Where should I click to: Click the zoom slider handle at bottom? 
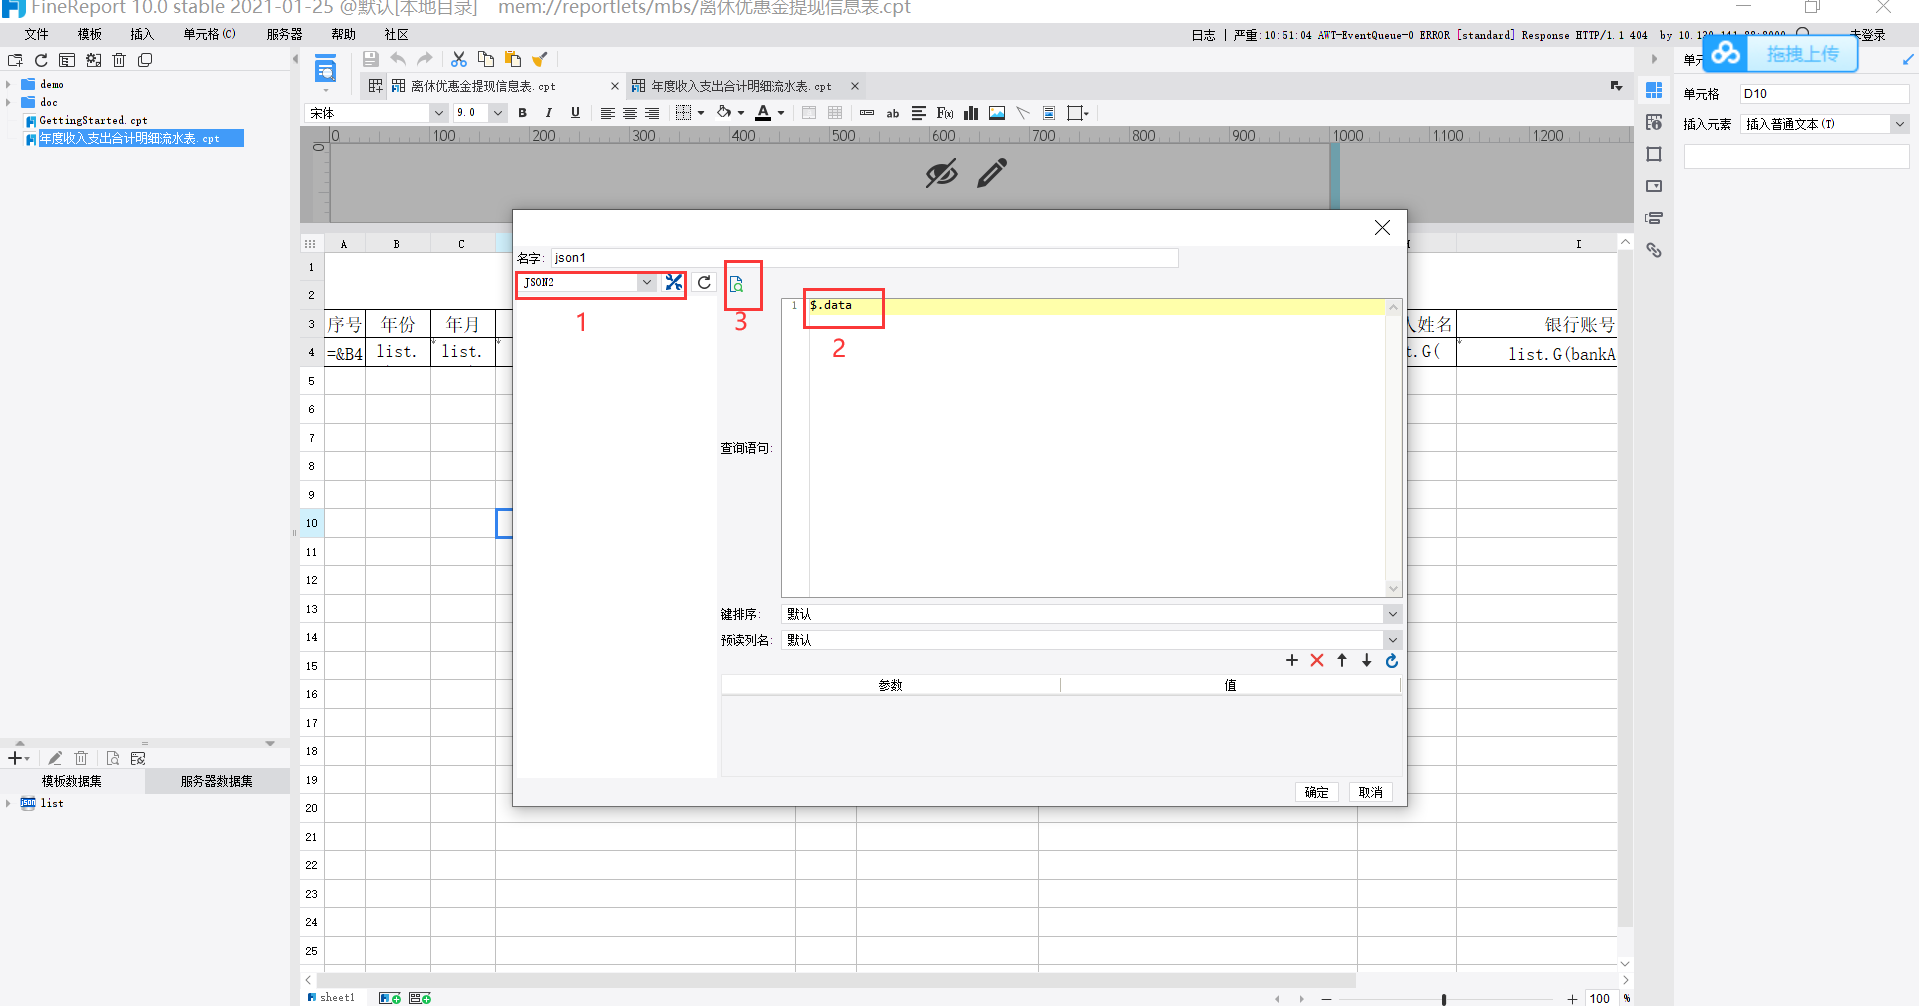point(1444,999)
